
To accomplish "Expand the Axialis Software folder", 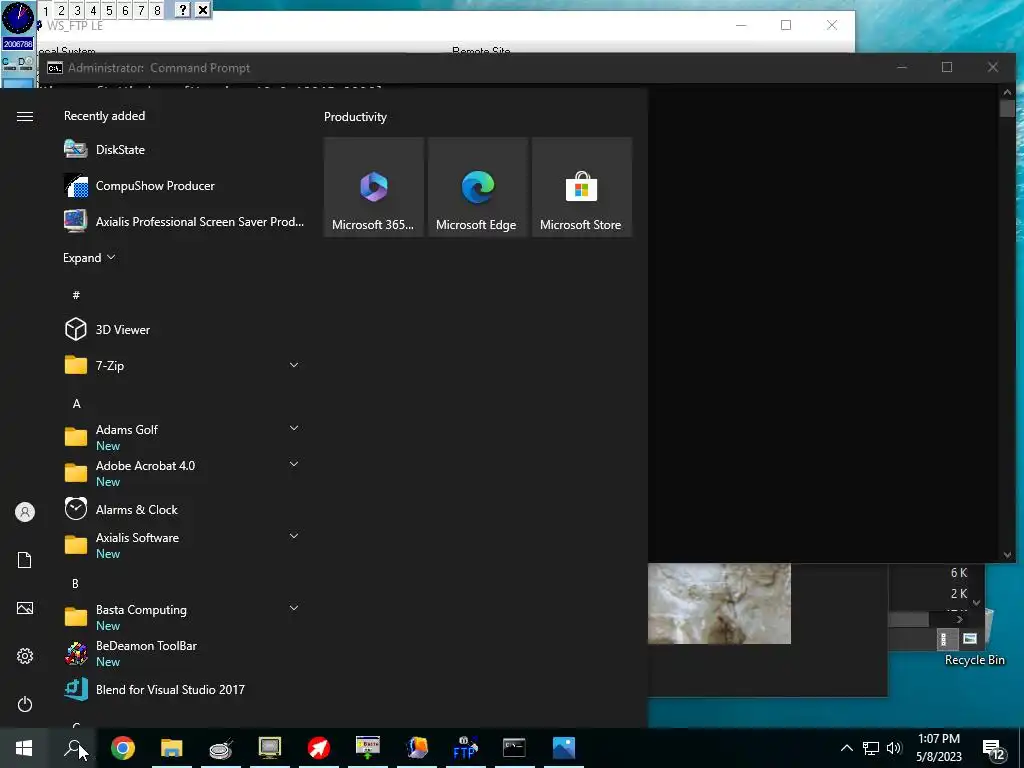I will (x=294, y=536).
